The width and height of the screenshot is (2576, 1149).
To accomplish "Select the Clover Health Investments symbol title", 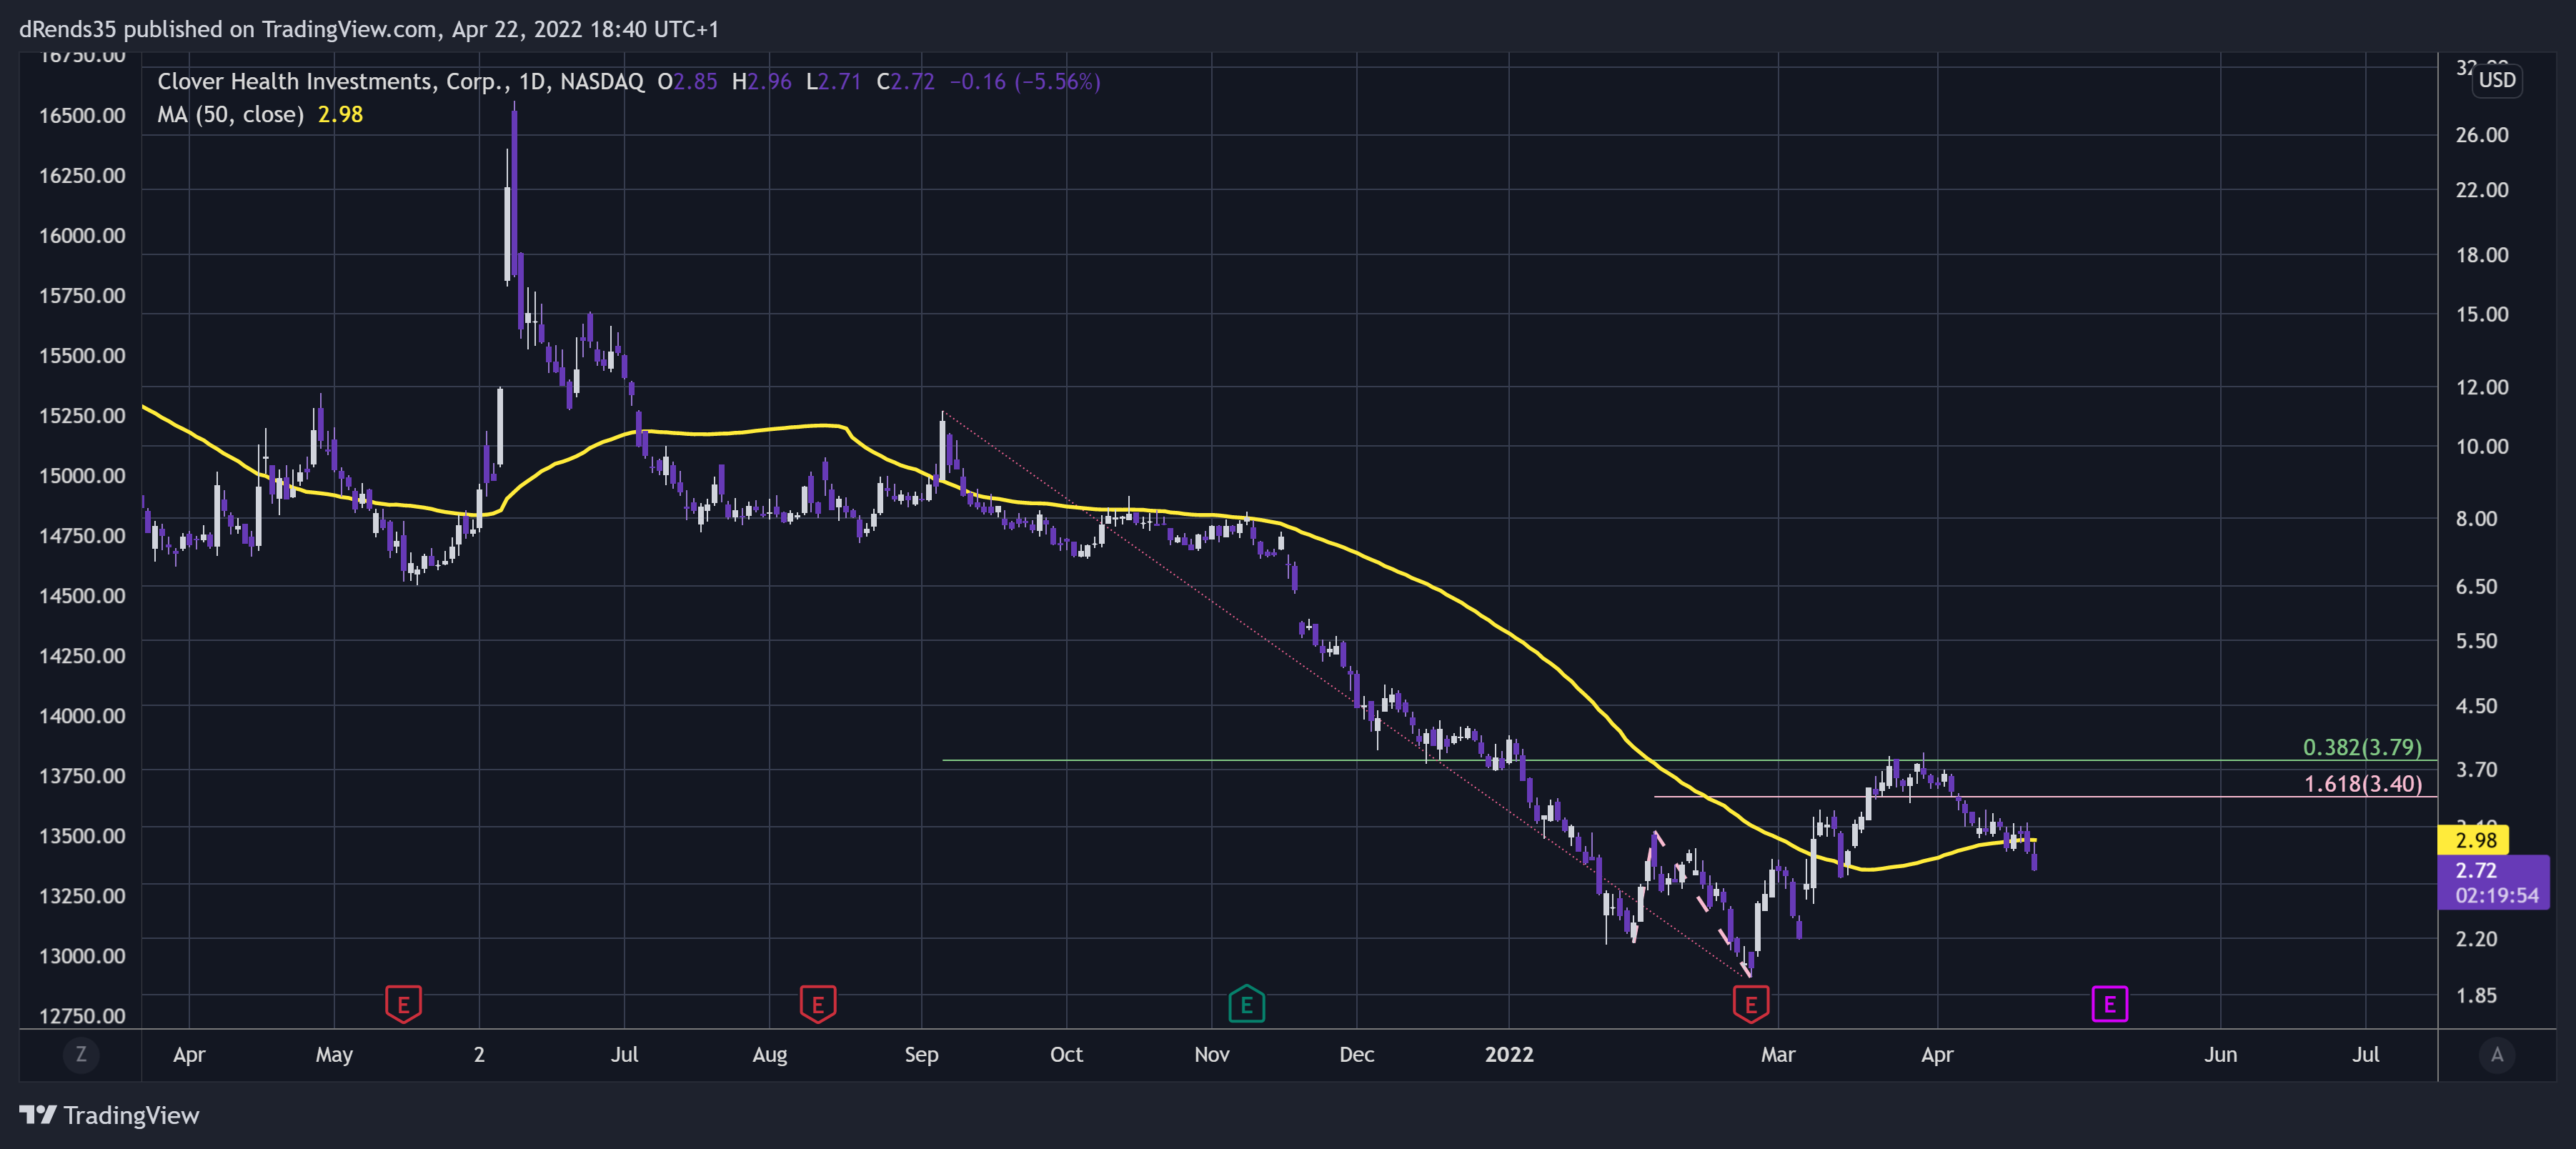I will pos(400,81).
